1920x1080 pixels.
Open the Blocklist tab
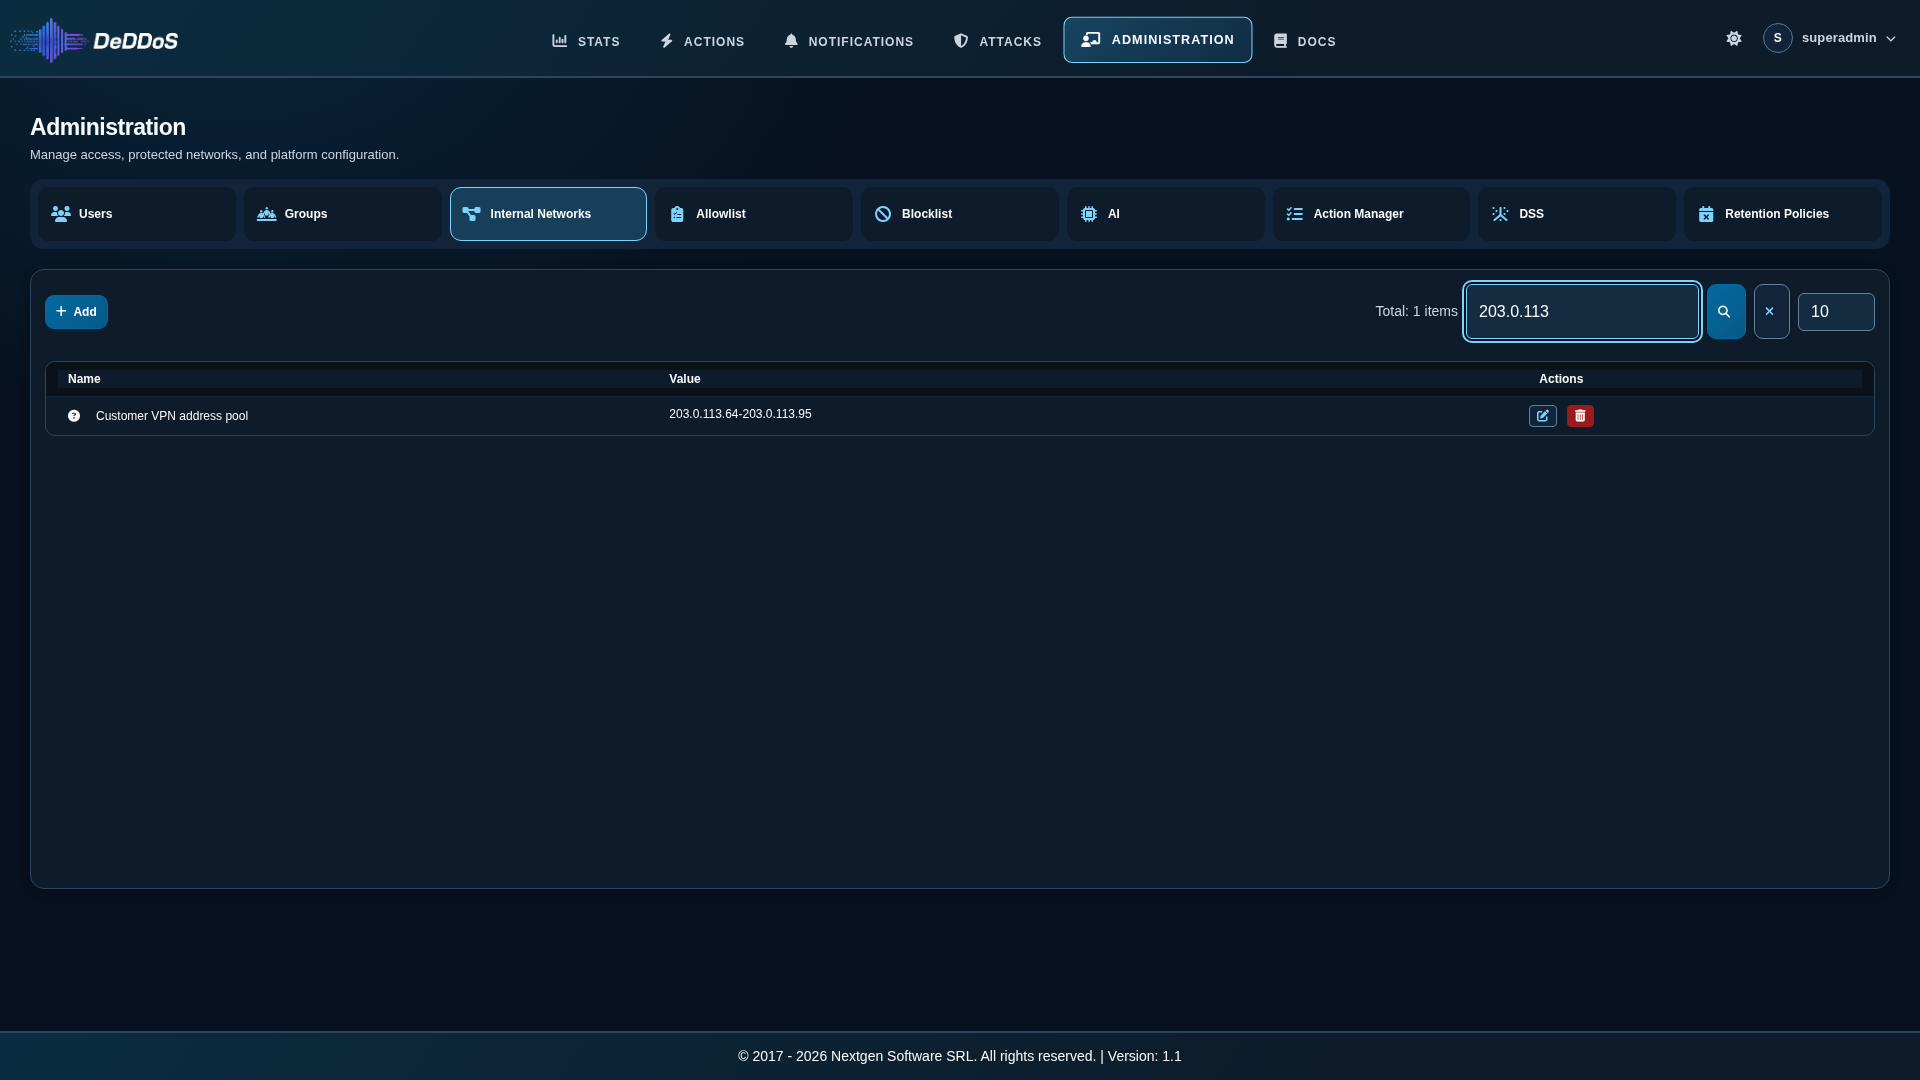click(x=960, y=214)
